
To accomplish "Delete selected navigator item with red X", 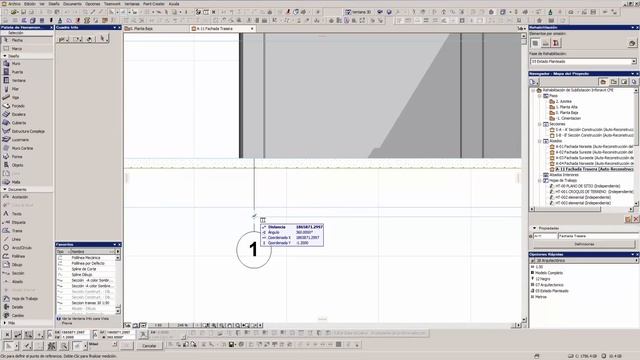I will [636, 220].
